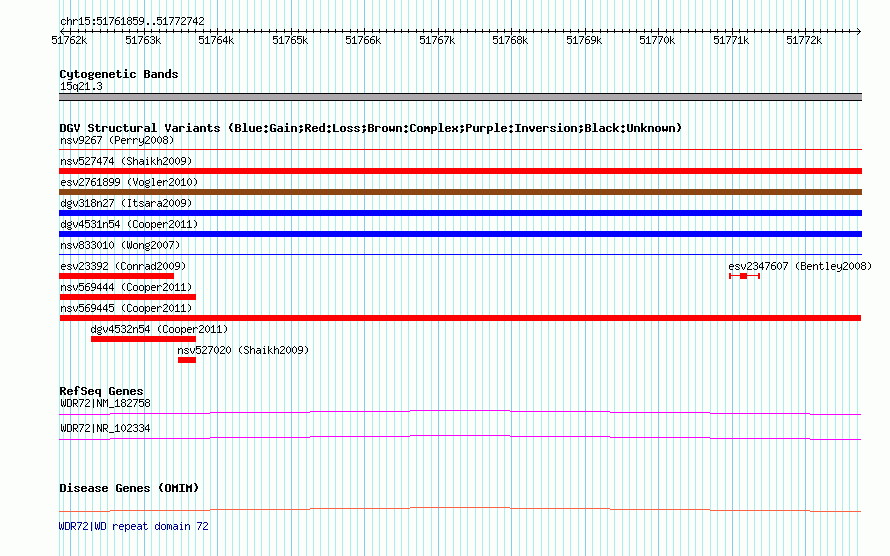Open variant dgv4531n54 (Cooper2011) label
The height and width of the screenshot is (556, 890).
coord(129,224)
